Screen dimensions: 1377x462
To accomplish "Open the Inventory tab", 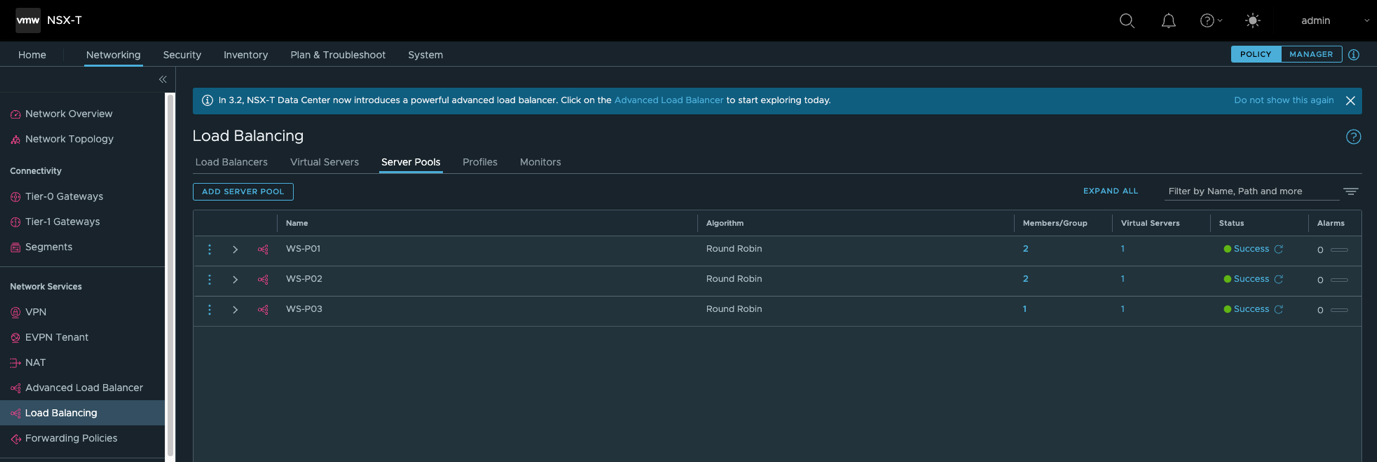I will tap(246, 55).
